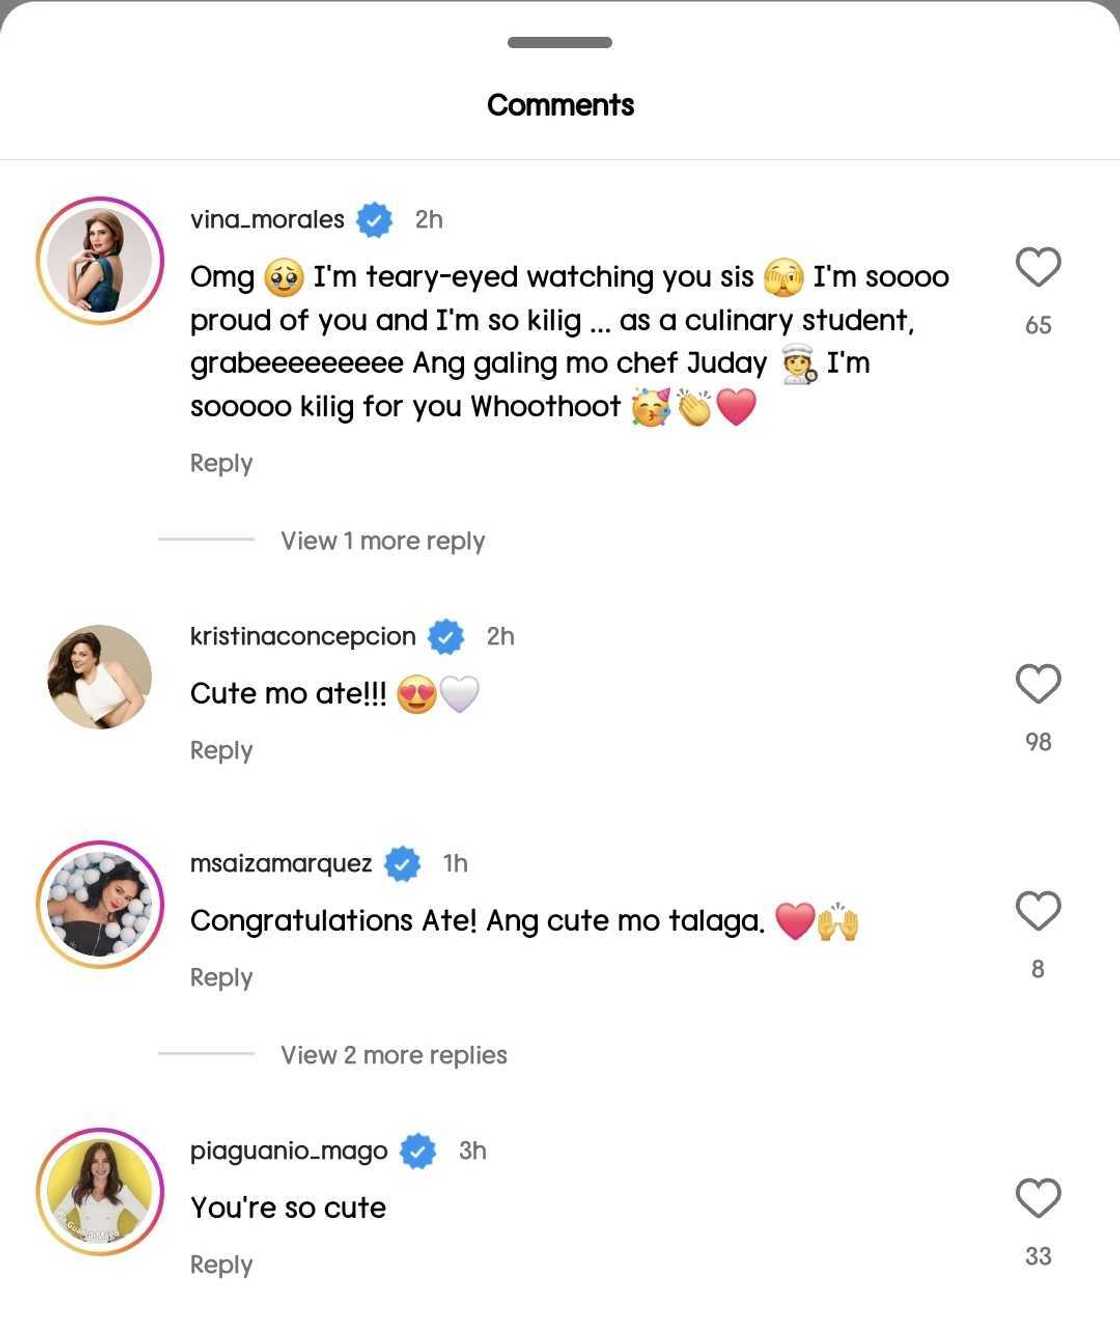Reply to piaguanio_mago's comment
The image size is (1120, 1319).
[x=221, y=1264]
